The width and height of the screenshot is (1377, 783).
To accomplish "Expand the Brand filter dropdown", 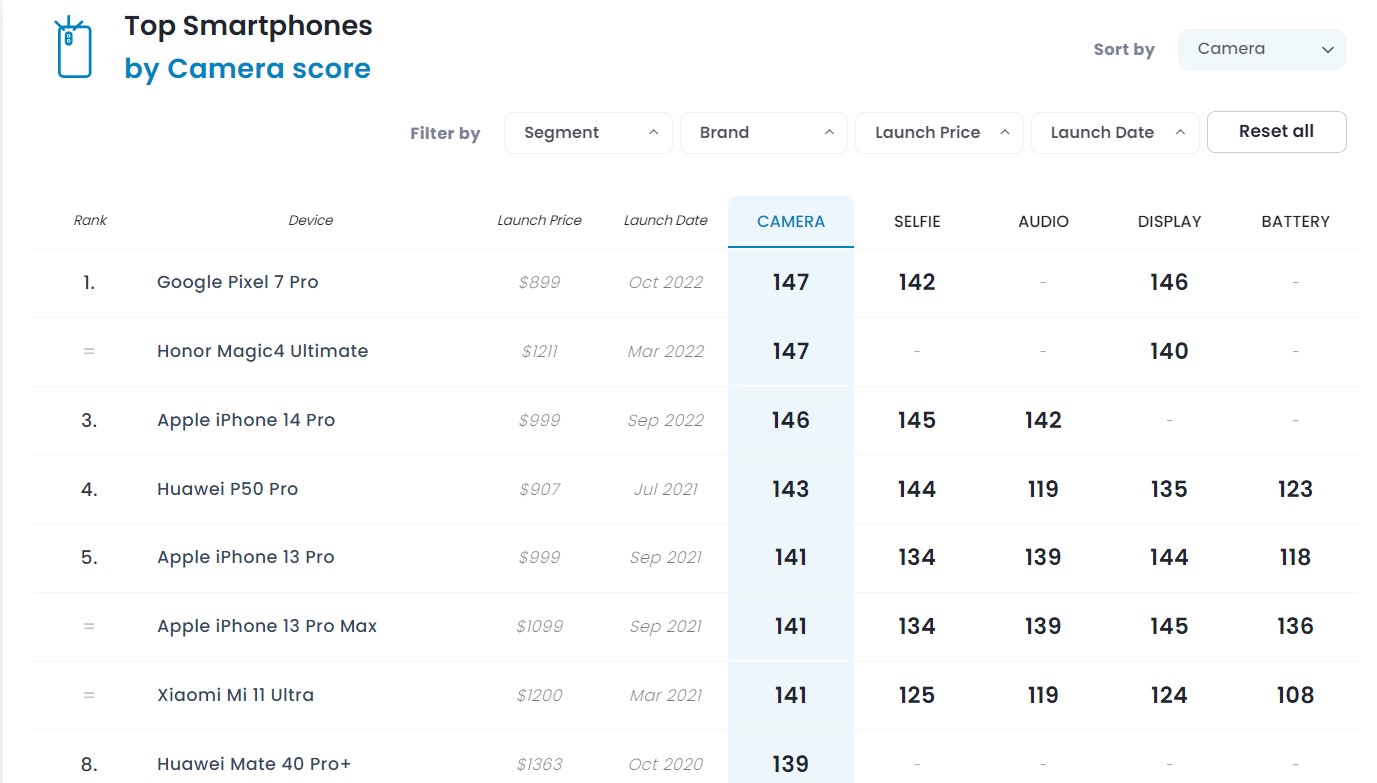I will coord(763,133).
